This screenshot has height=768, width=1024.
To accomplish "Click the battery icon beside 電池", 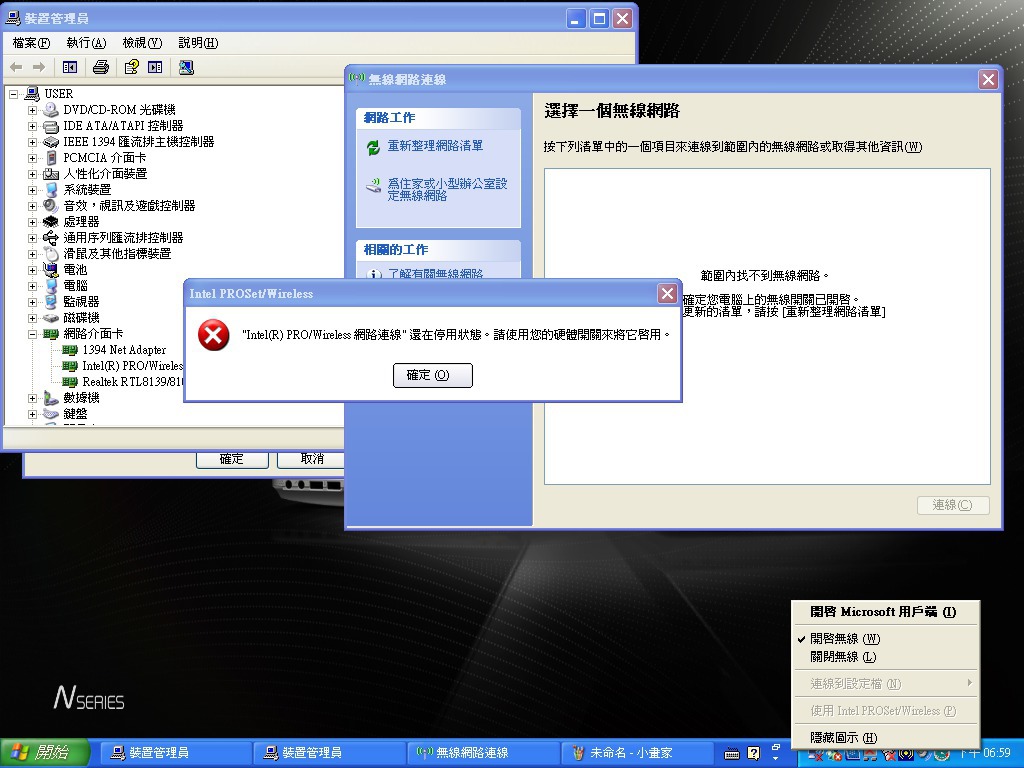I will click(x=51, y=270).
